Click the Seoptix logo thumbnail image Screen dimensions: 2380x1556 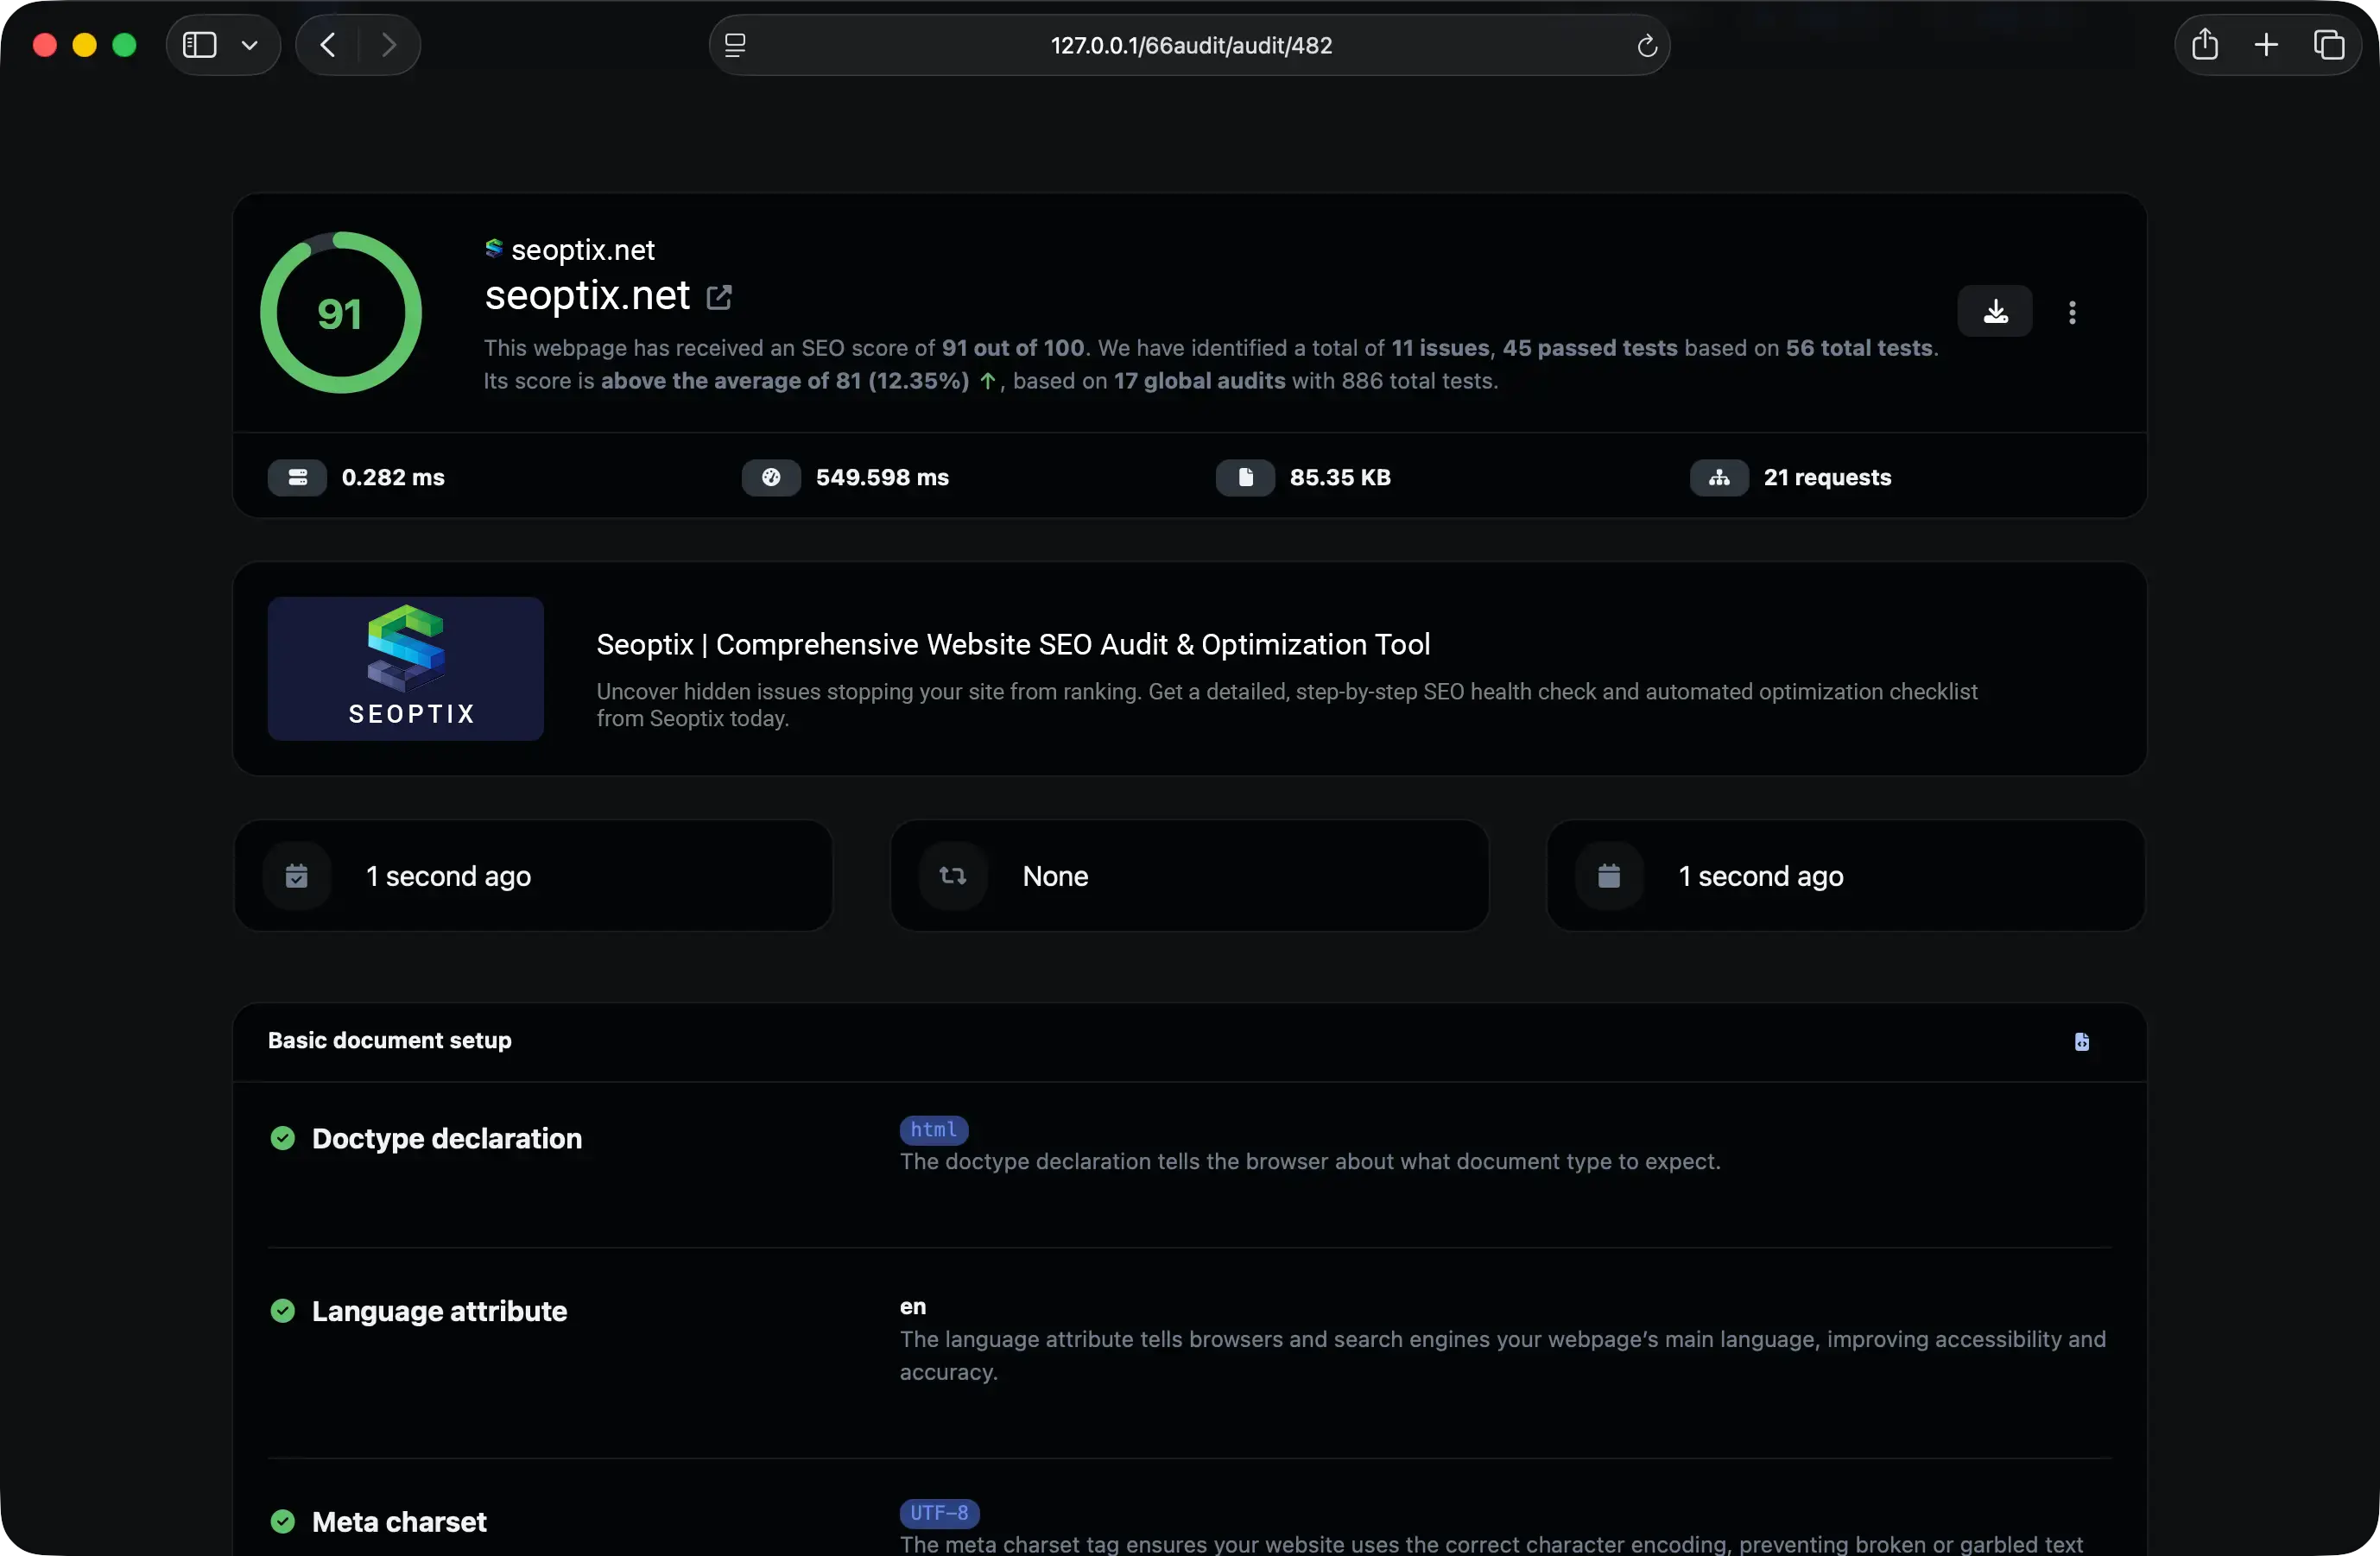(406, 668)
